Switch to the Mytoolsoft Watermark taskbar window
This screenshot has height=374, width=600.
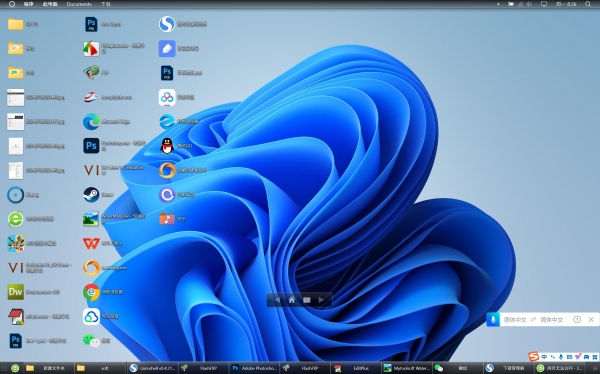(x=407, y=368)
